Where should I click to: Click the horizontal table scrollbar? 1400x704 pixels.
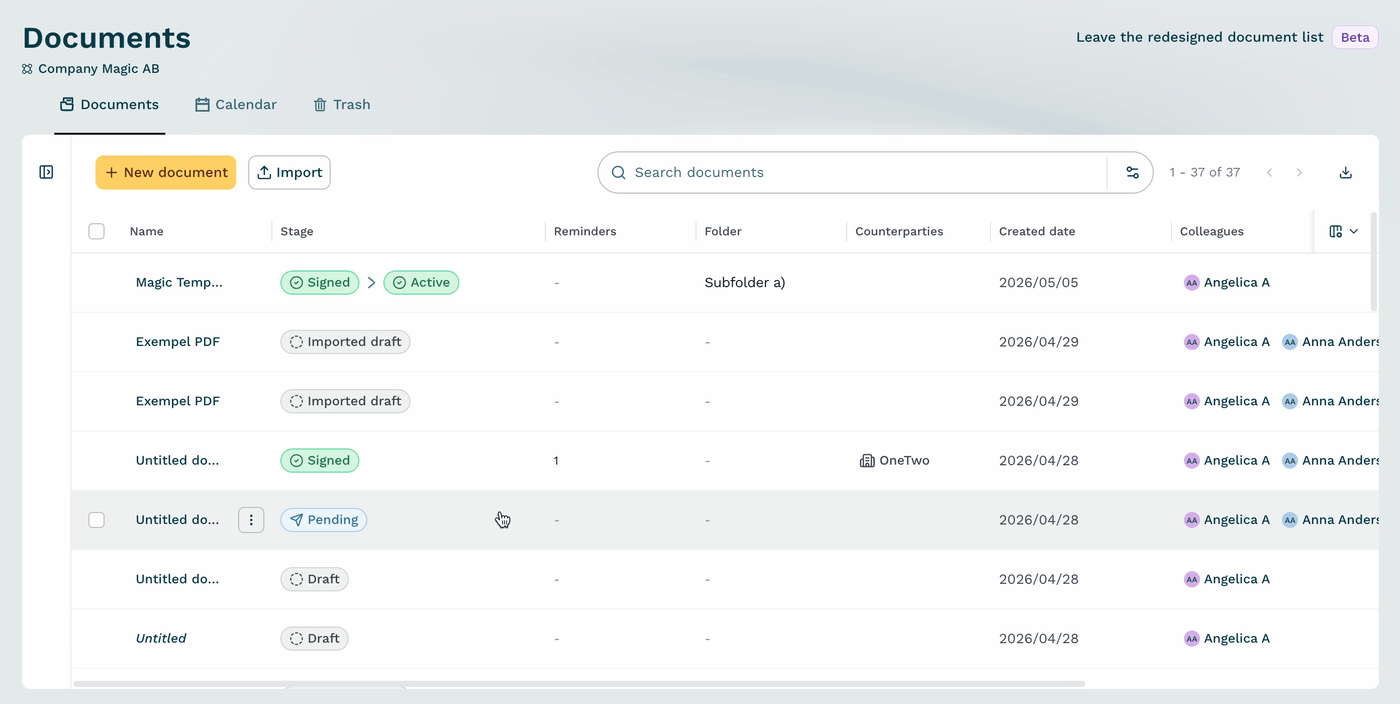579,684
